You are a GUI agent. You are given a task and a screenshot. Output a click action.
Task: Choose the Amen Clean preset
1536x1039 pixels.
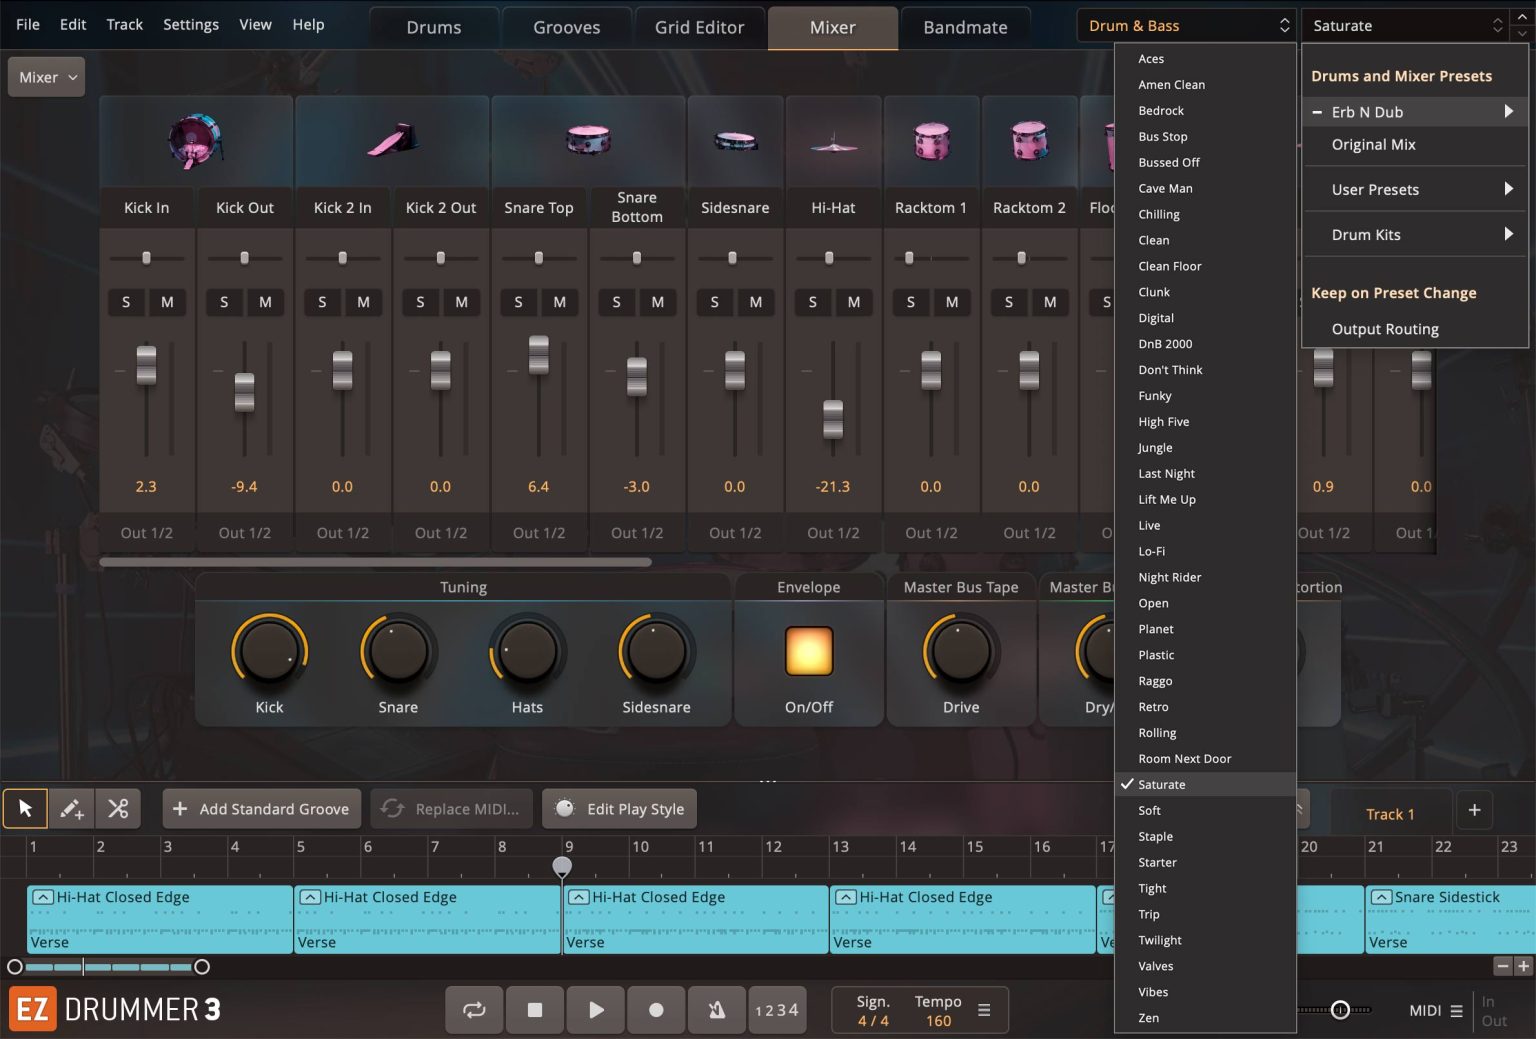pos(1205,85)
